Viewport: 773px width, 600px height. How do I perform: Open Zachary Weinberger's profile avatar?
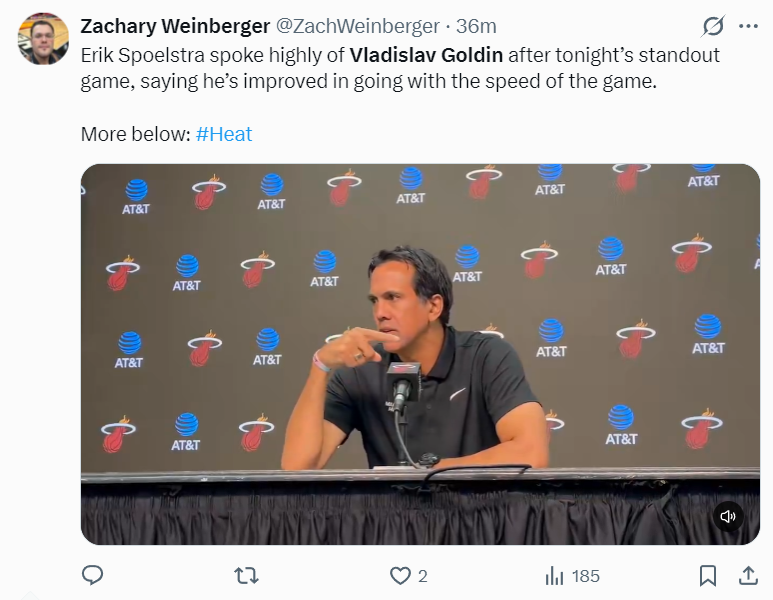click(x=43, y=39)
